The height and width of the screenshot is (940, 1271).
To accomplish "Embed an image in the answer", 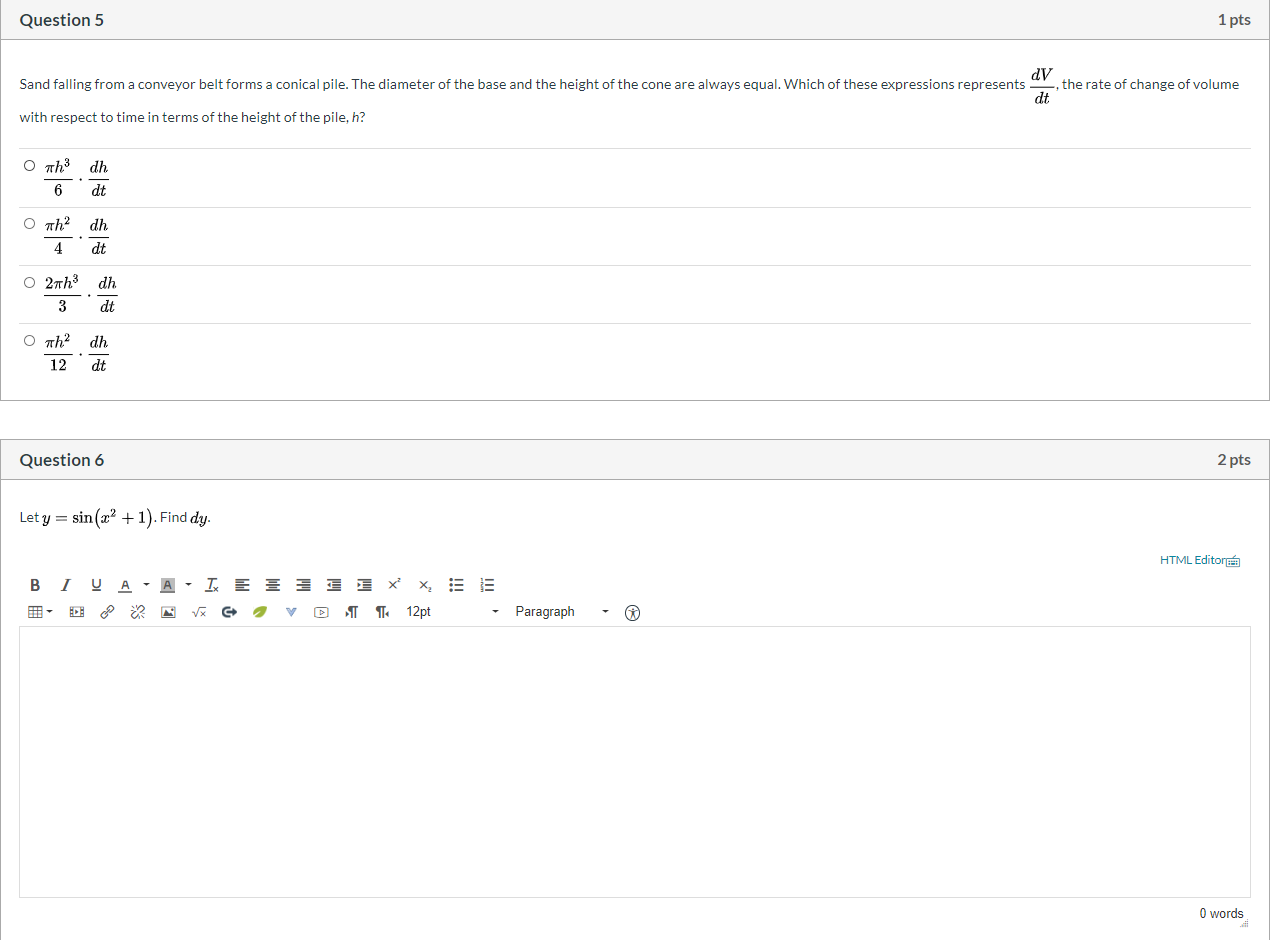I will 169,612.
